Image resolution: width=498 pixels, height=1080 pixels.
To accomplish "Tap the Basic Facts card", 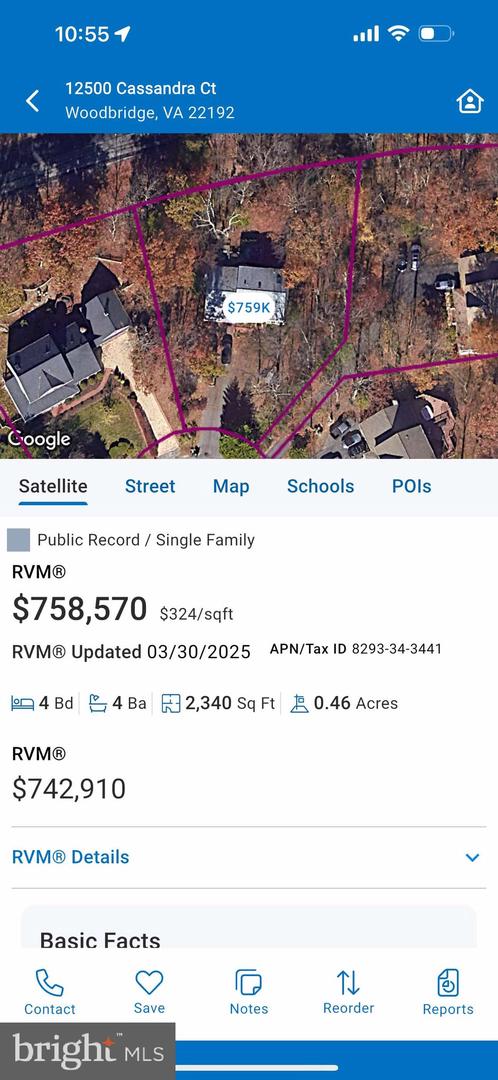I will (249, 927).
